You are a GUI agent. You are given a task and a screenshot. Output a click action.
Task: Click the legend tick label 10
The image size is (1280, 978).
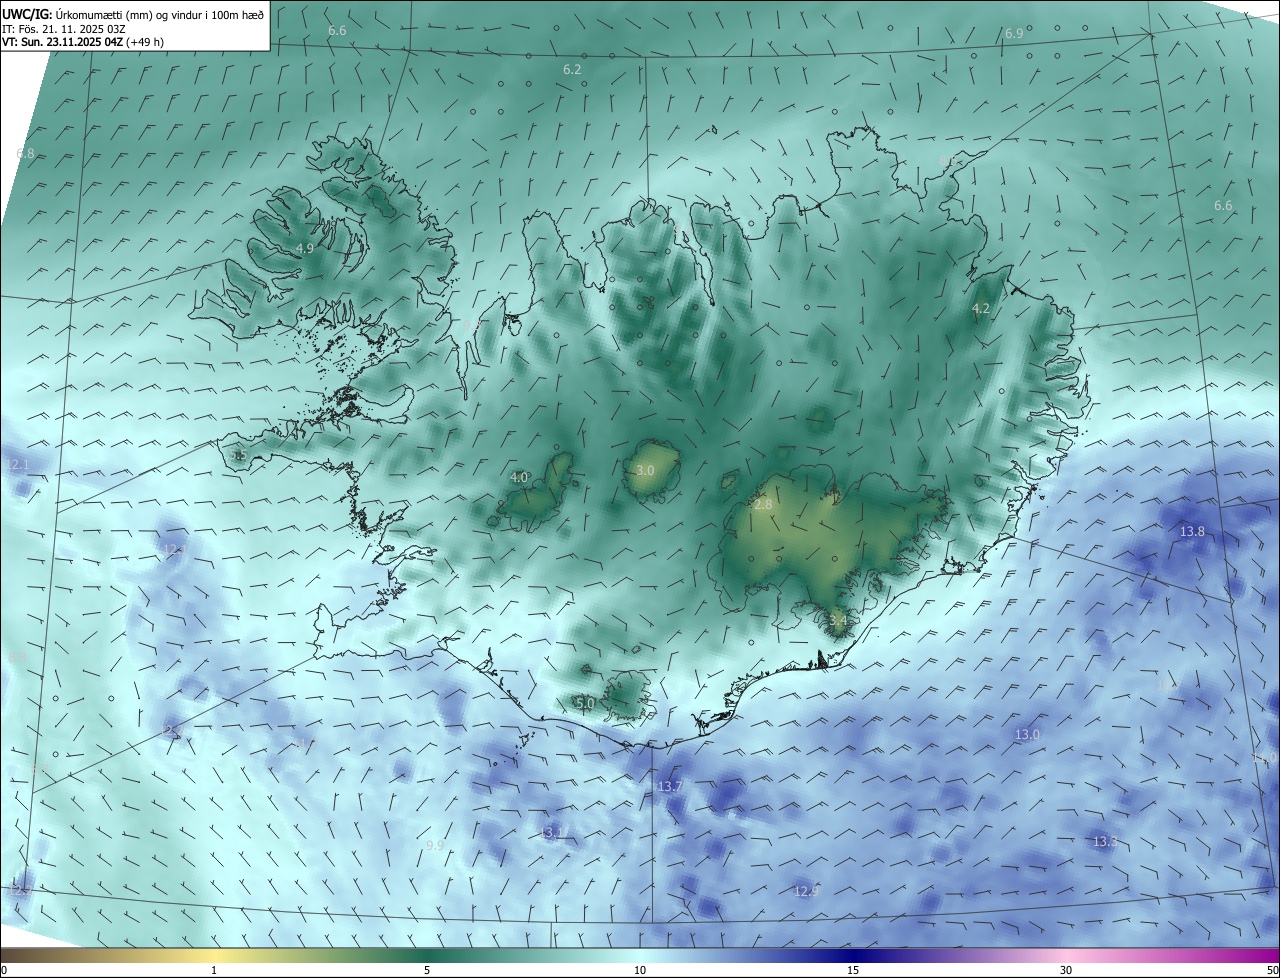(x=640, y=970)
